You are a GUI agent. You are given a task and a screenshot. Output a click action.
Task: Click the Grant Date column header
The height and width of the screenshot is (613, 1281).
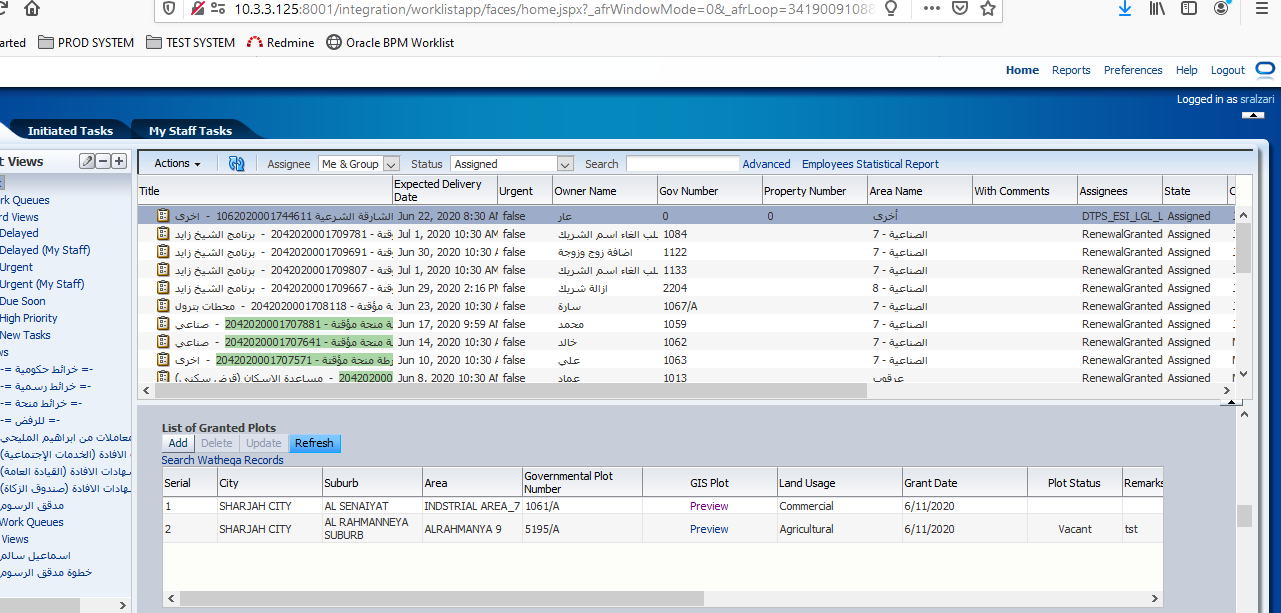point(964,483)
